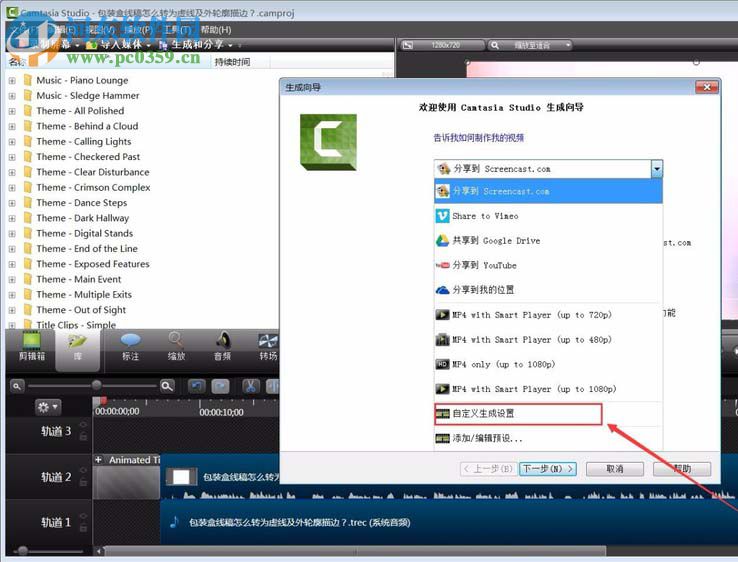Toggle visibility eye of 轨道 3
The image size is (738, 562).
tap(83, 425)
